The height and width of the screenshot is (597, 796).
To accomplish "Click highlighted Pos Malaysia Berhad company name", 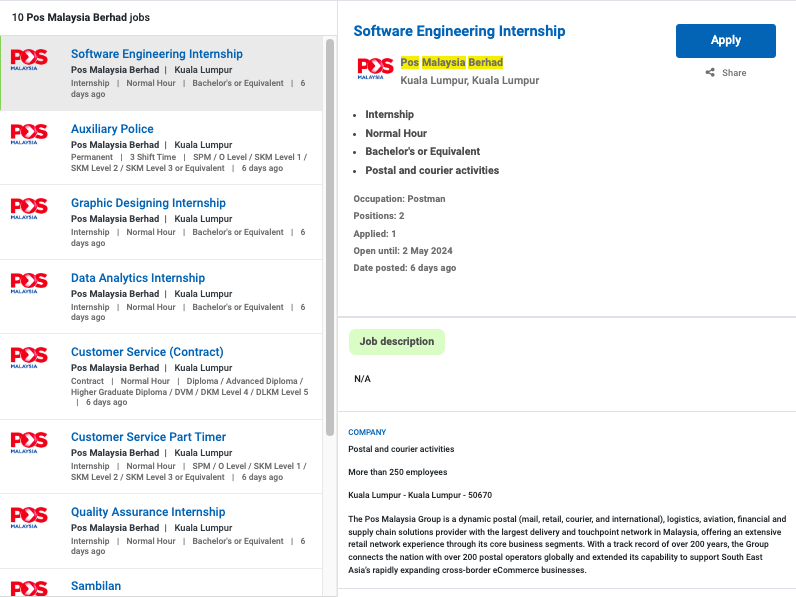I will coord(451,62).
